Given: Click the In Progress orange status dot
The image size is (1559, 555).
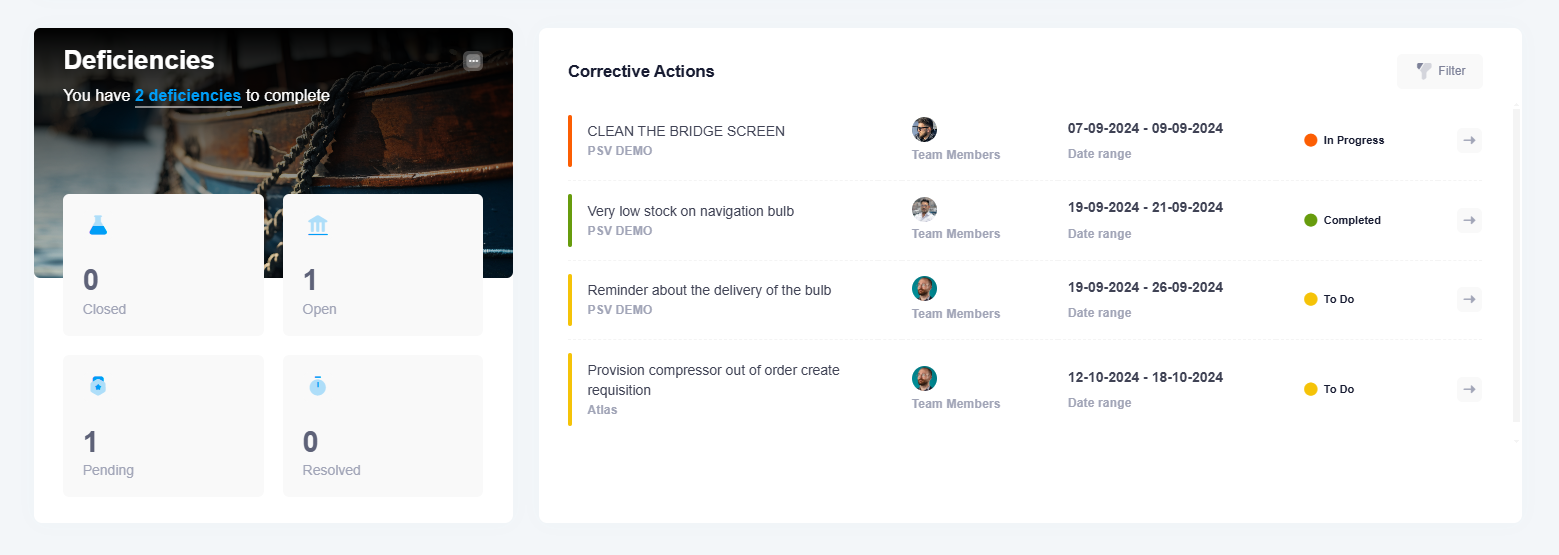Looking at the screenshot, I should click(1311, 140).
